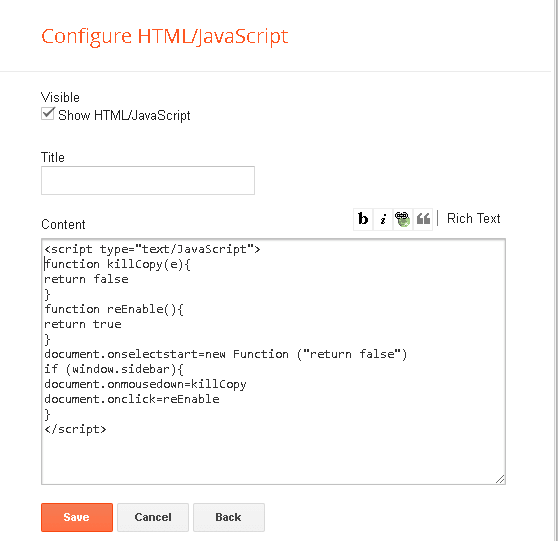Screen dimensions: 558x541
Task: Click the document.onselectstart code line
Action: pos(226,354)
